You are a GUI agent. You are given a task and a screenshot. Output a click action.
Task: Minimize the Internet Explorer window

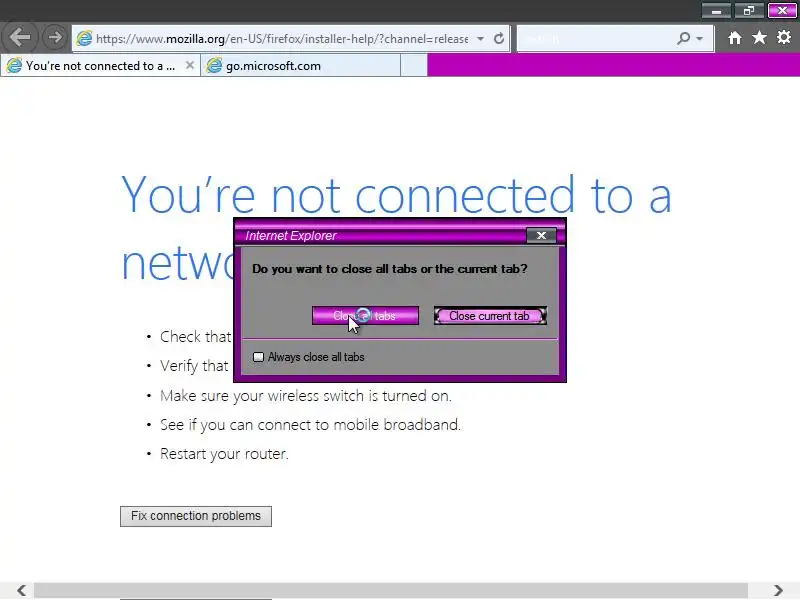coord(717,11)
